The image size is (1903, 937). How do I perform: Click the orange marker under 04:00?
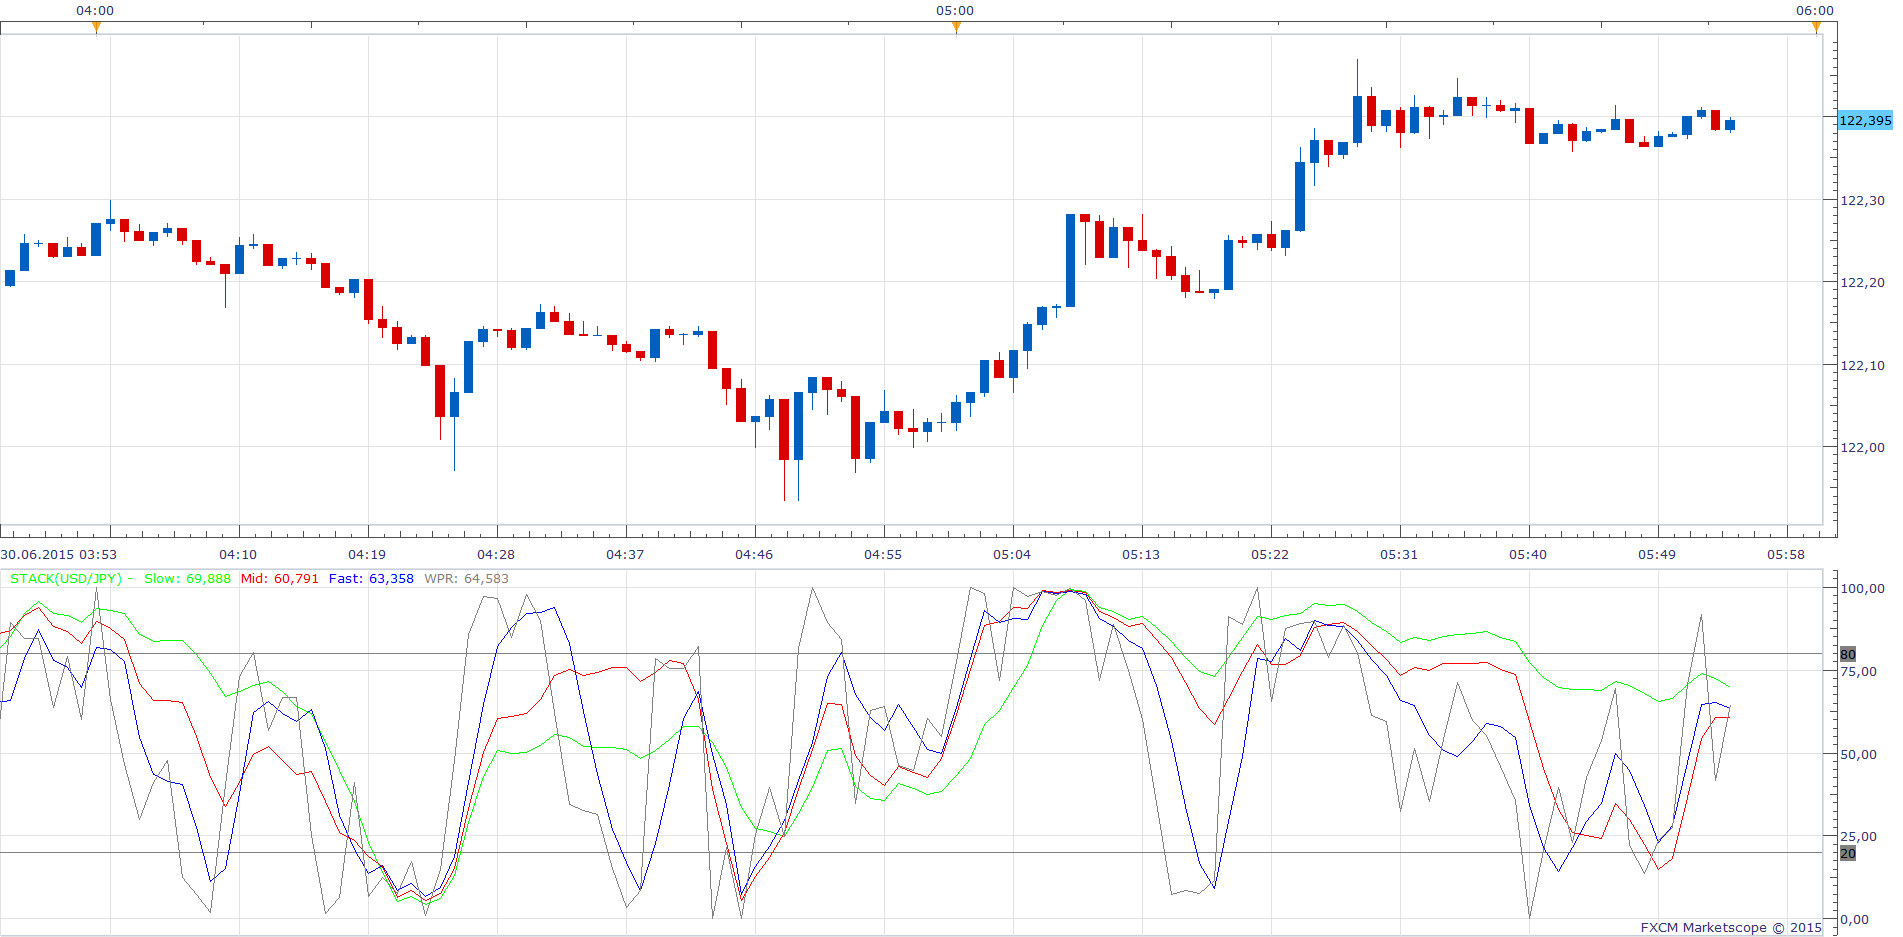(x=96, y=27)
